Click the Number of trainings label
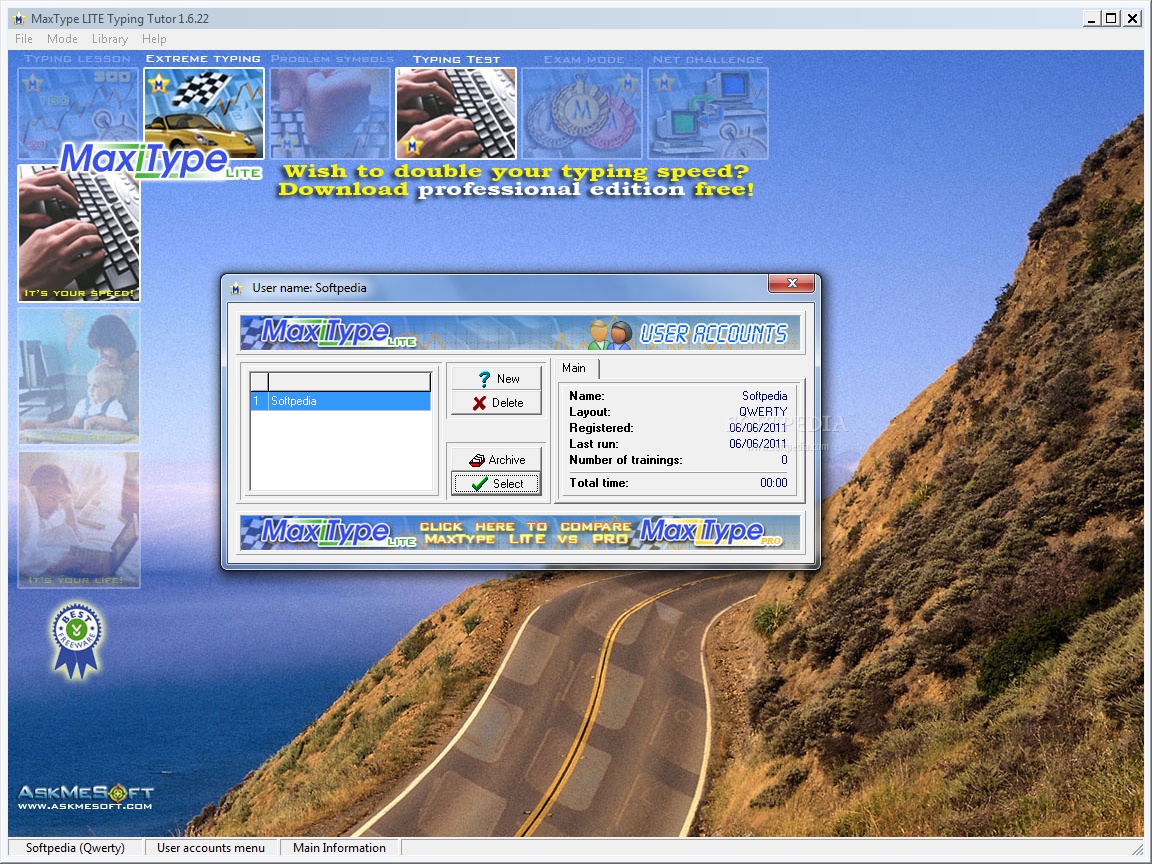Image resolution: width=1152 pixels, height=864 pixels. [626, 460]
